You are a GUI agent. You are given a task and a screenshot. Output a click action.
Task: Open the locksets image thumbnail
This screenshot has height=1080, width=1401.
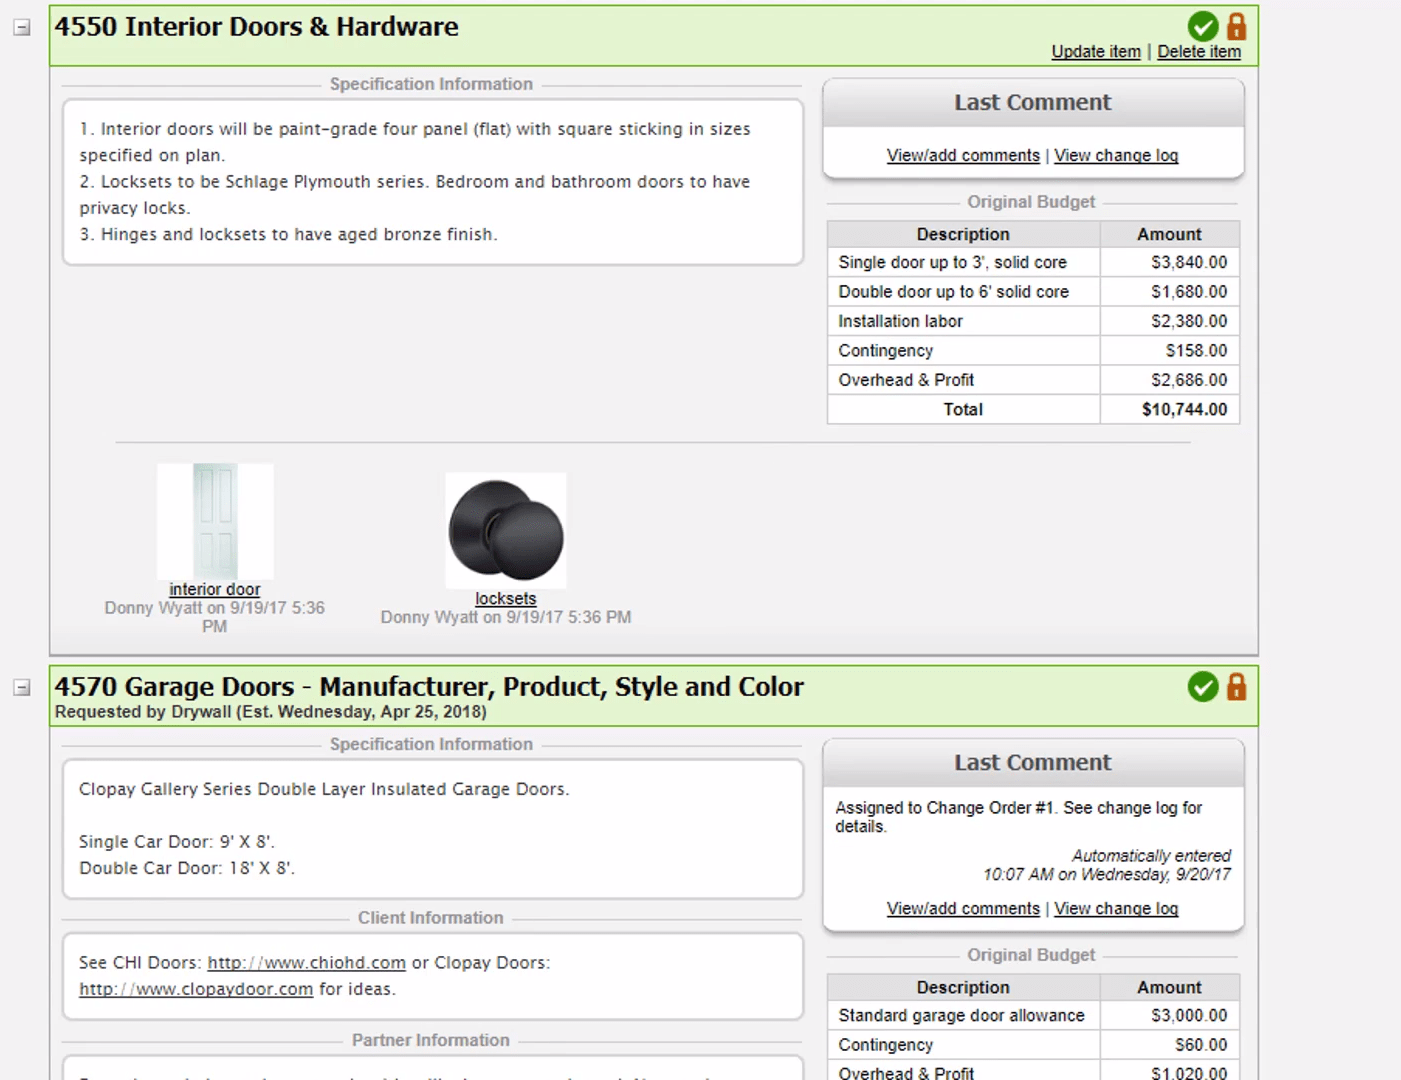pos(505,530)
